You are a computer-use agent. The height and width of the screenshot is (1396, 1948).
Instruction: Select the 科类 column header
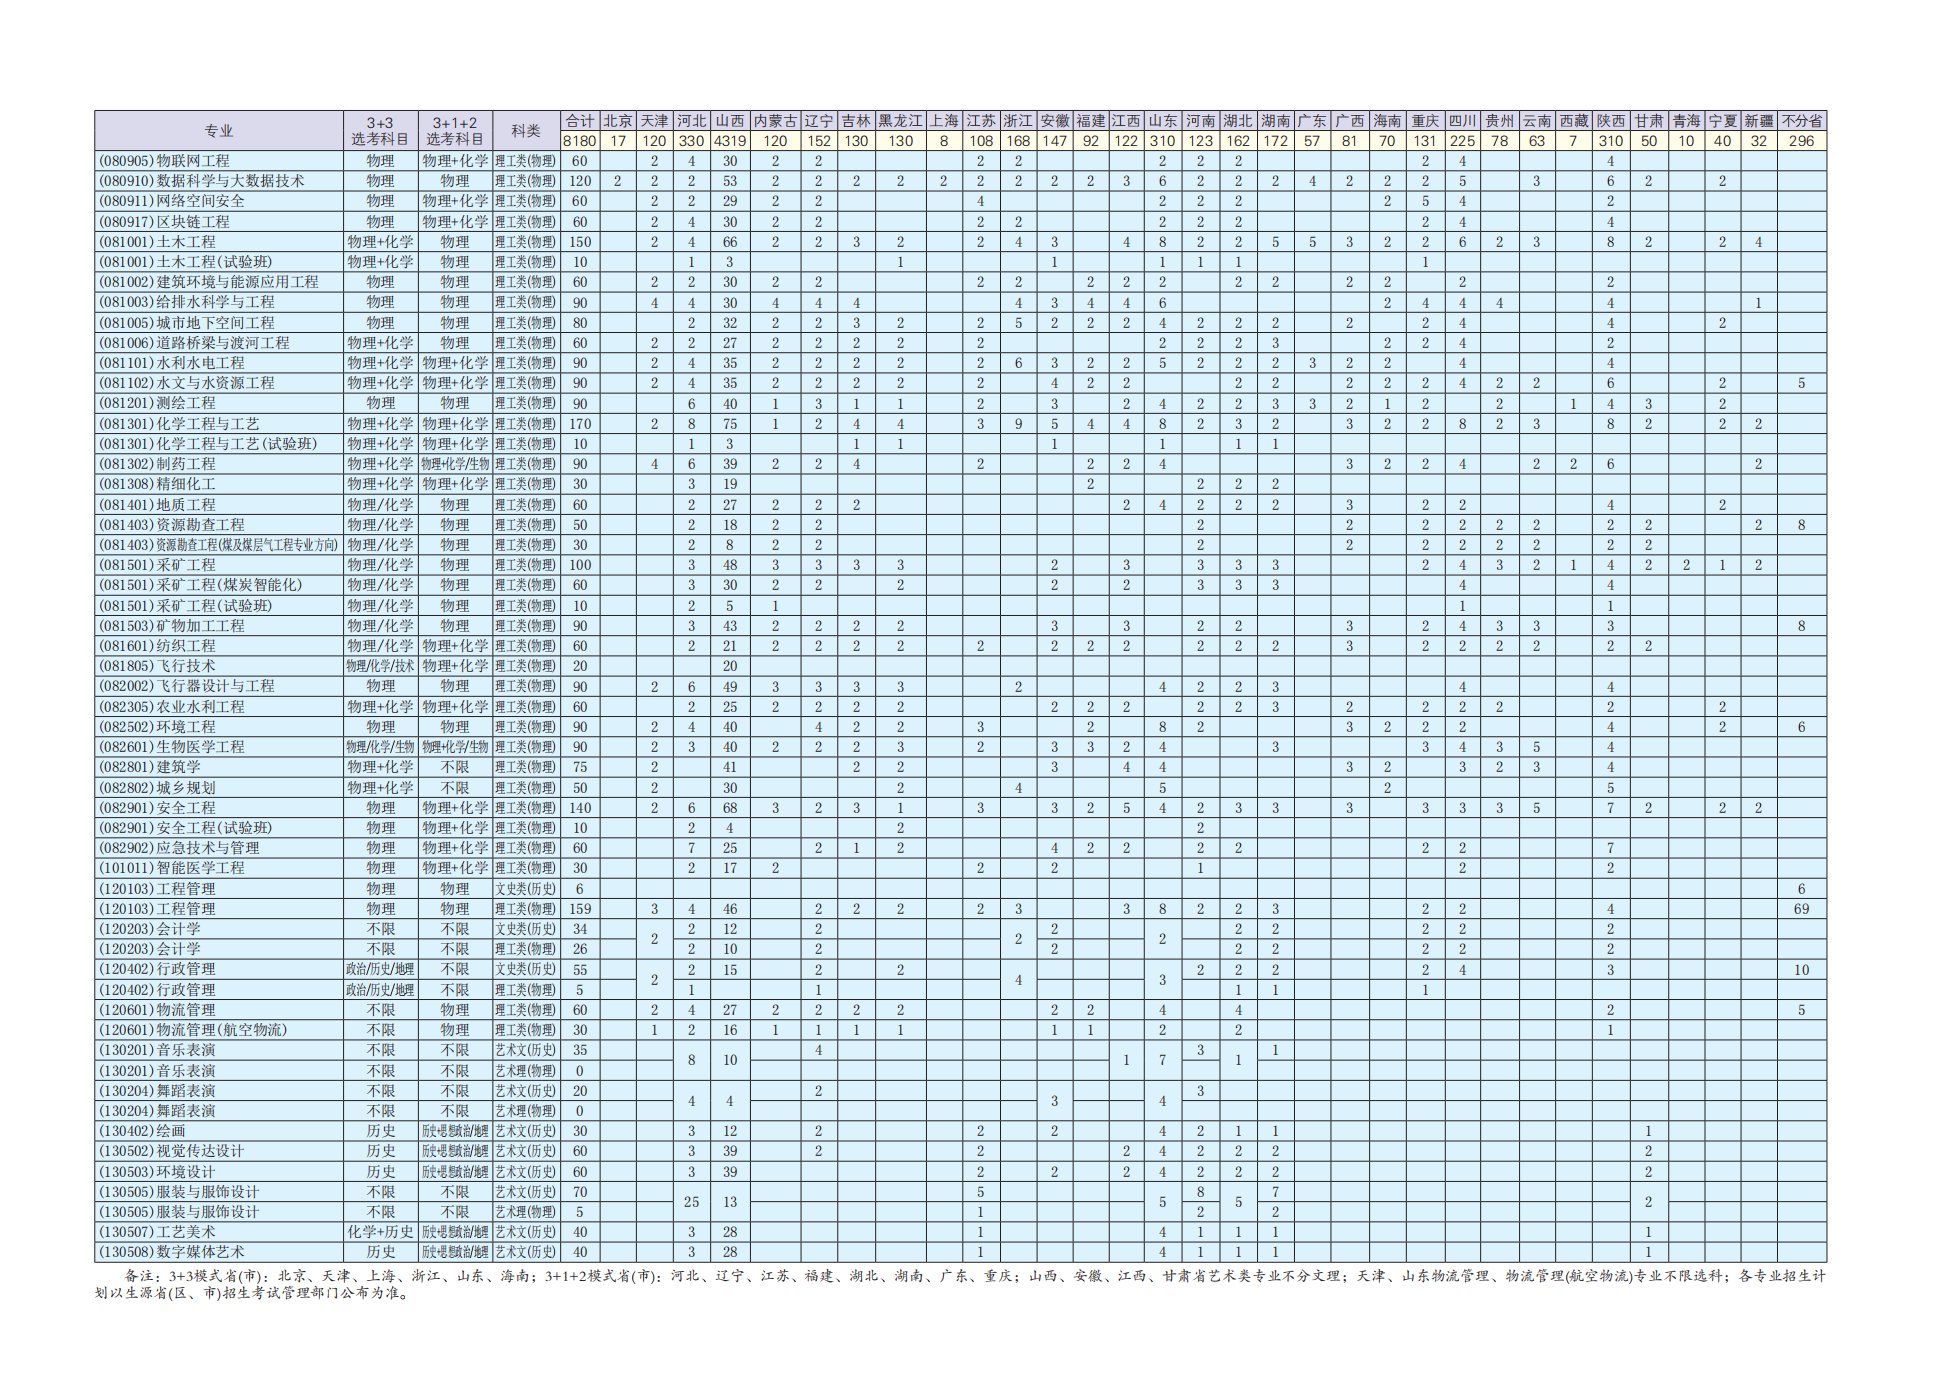coord(526,131)
